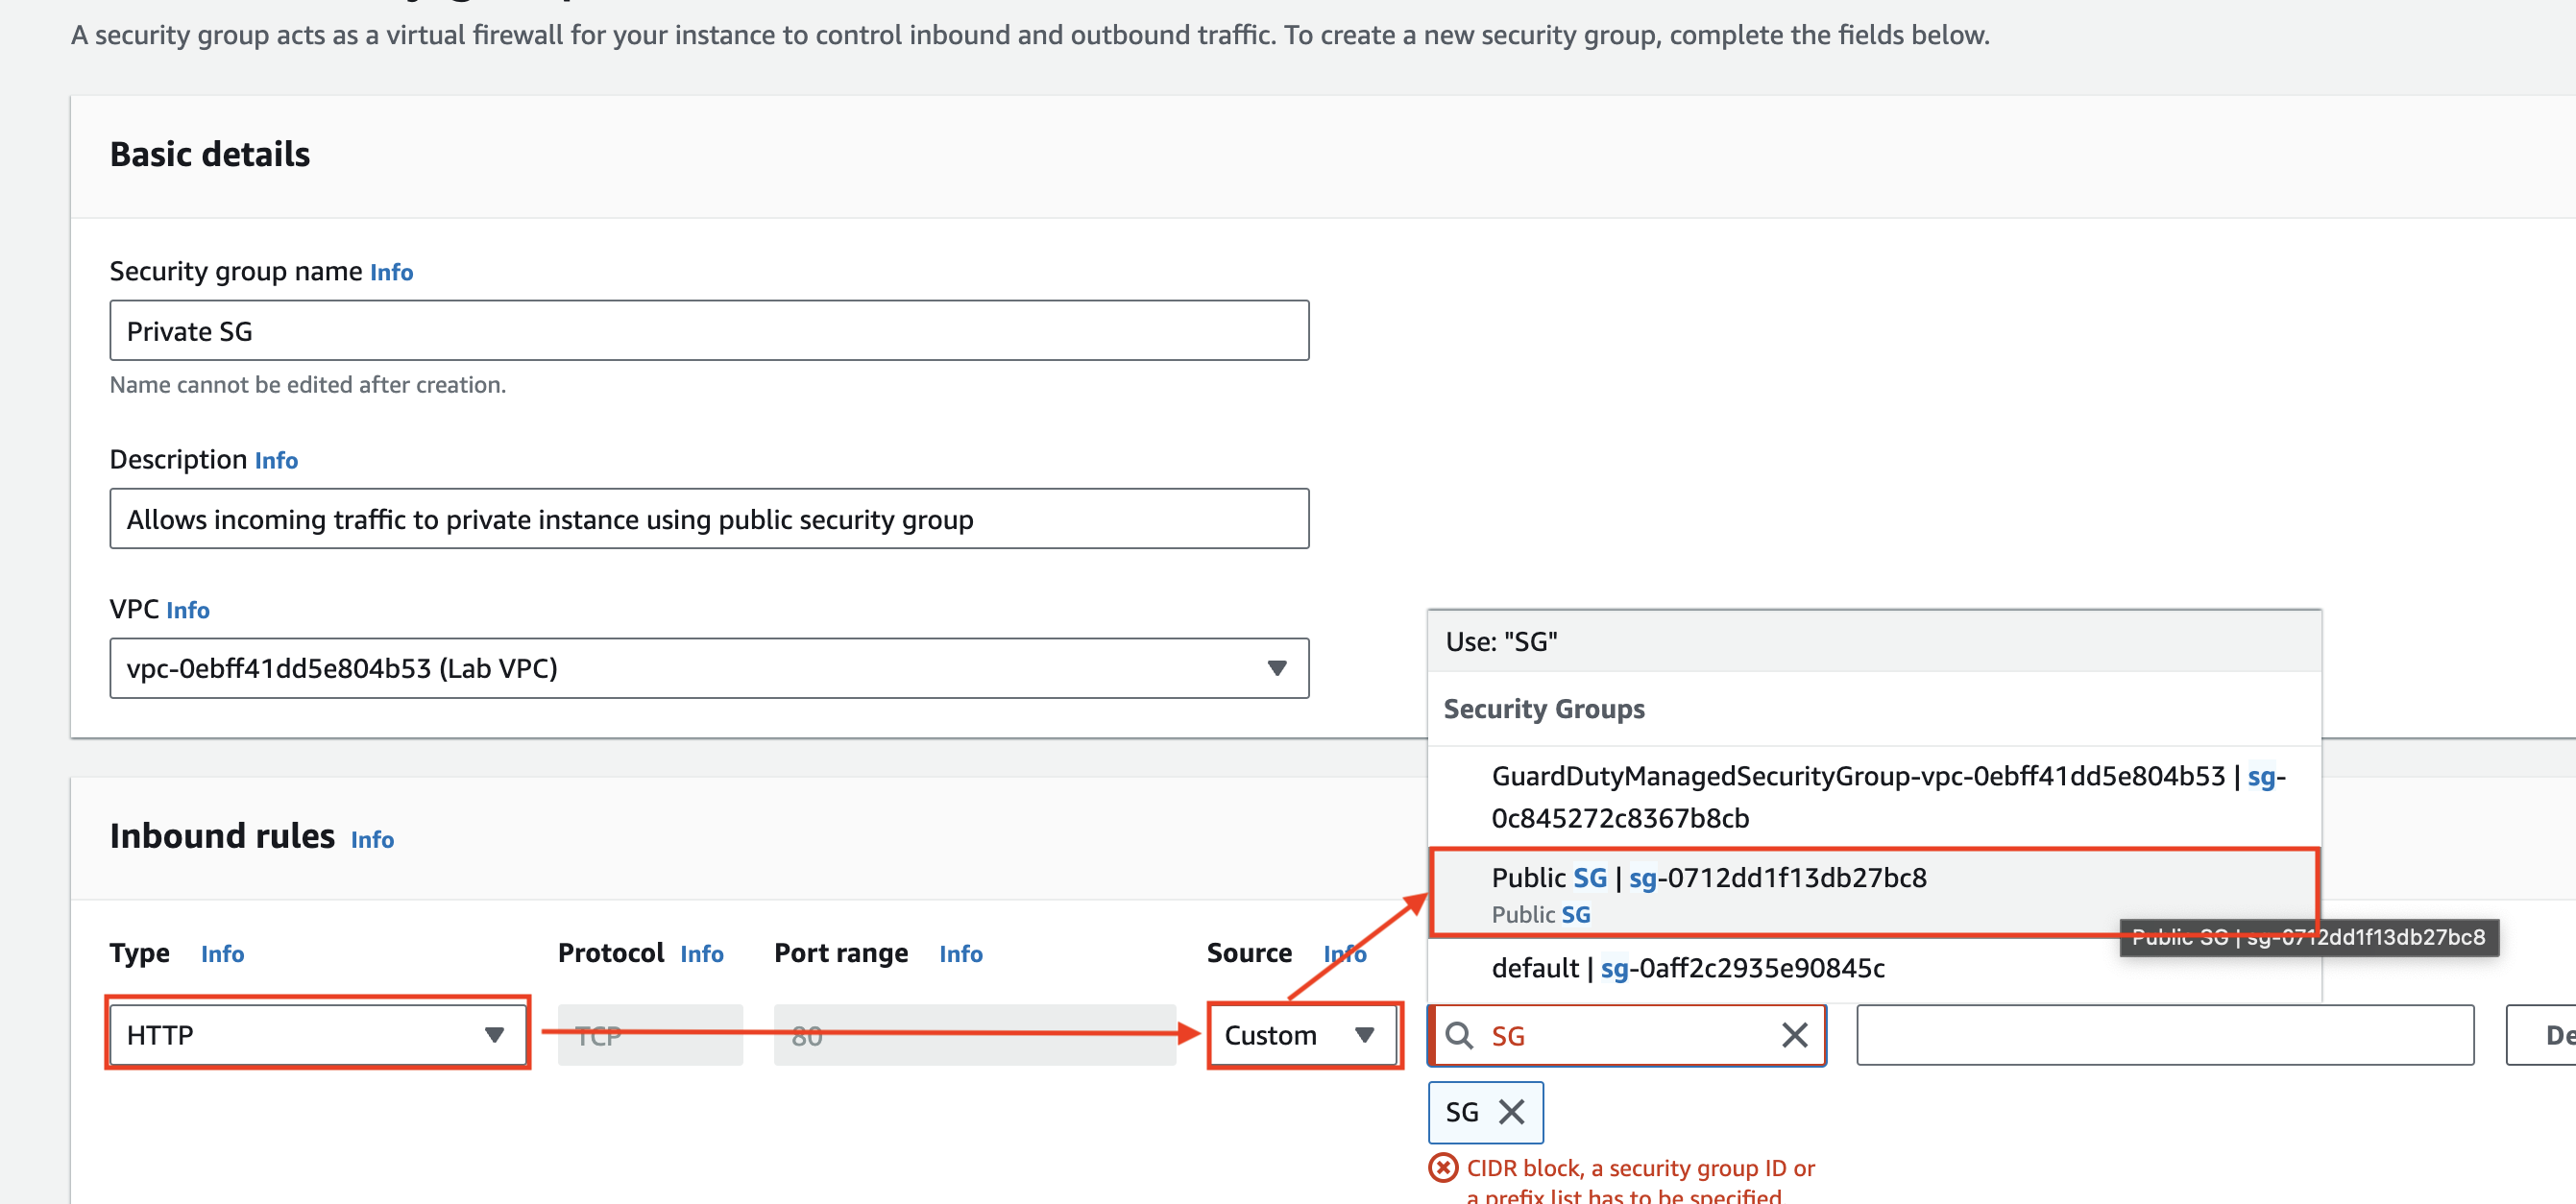Open Info link next to Description
The height and width of the screenshot is (1204, 2576).
(x=276, y=460)
